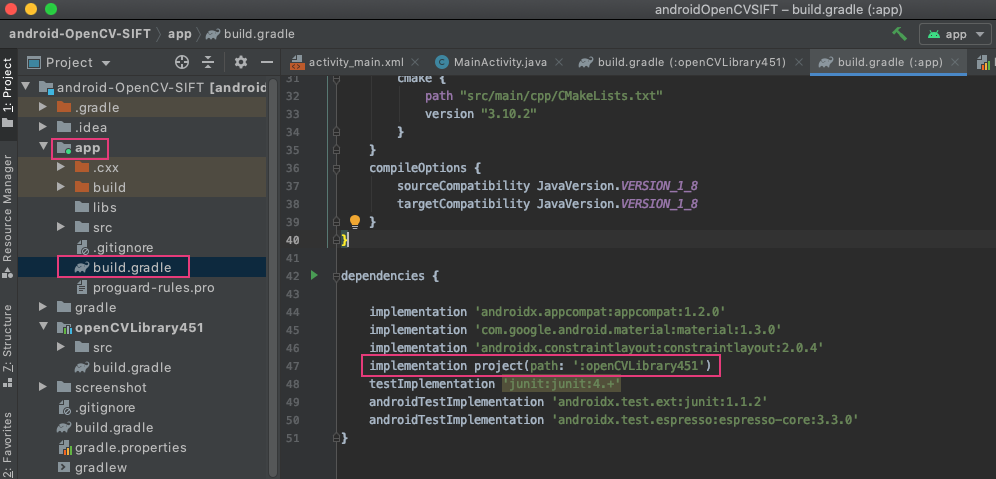The height and width of the screenshot is (479, 996).
Task: Select gradle.properties file
Action: click(121, 448)
